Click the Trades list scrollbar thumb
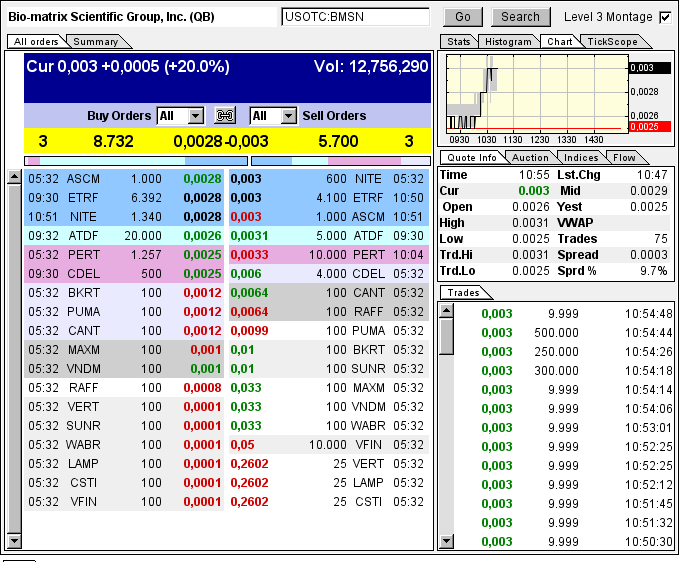 (x=446, y=337)
